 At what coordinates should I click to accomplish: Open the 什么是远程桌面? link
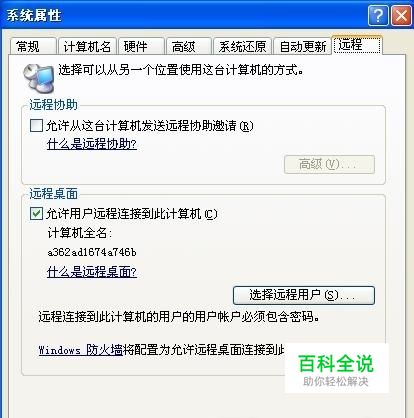click(x=92, y=272)
